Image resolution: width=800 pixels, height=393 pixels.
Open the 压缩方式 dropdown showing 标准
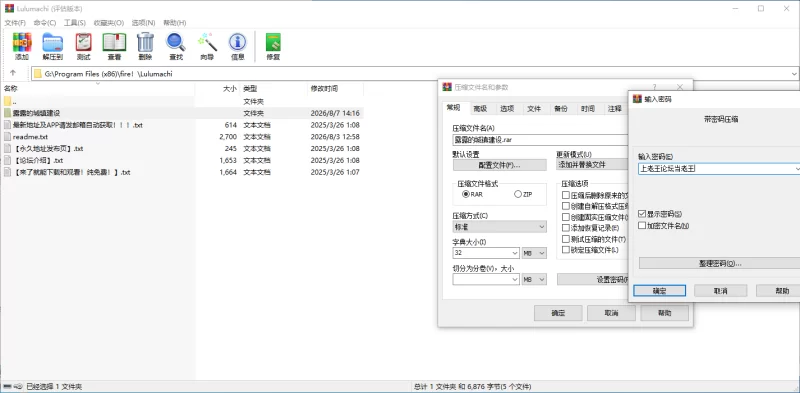coord(499,227)
